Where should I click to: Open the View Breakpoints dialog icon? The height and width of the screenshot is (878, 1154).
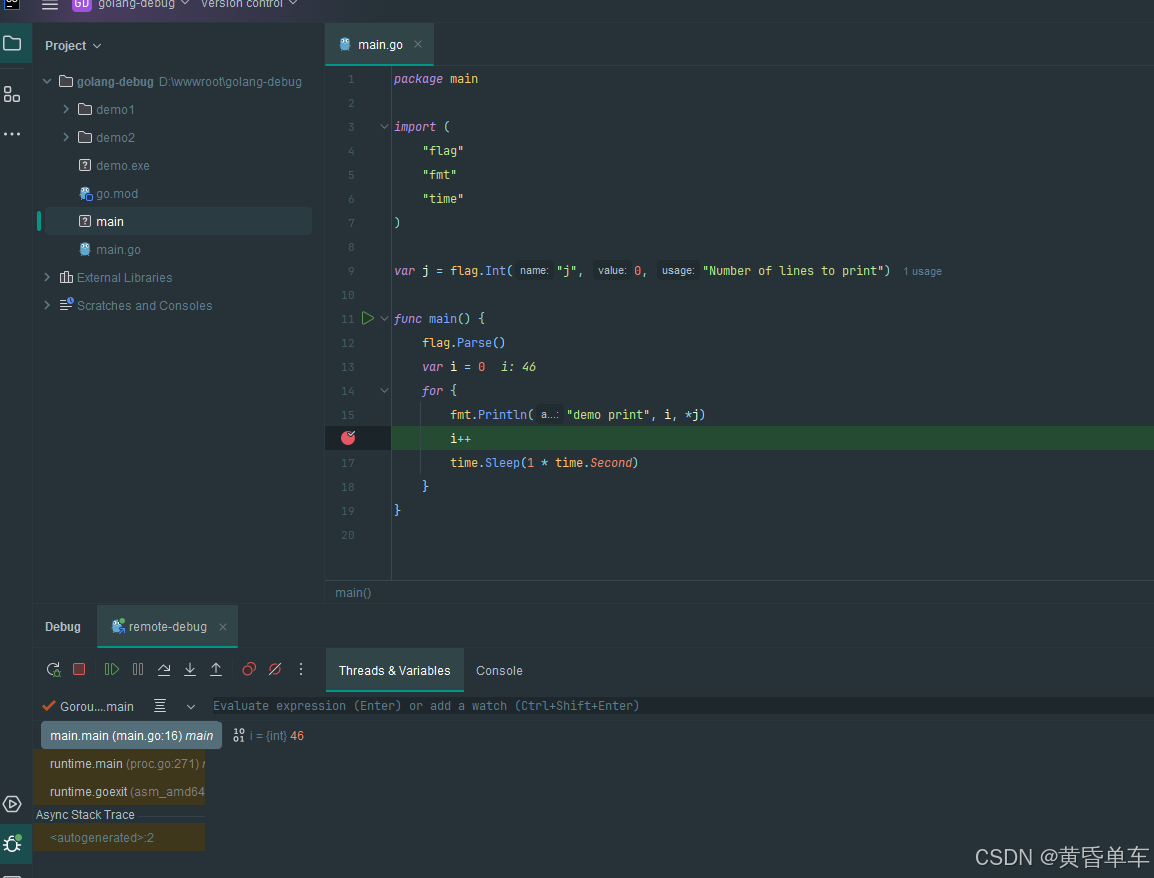pos(249,669)
